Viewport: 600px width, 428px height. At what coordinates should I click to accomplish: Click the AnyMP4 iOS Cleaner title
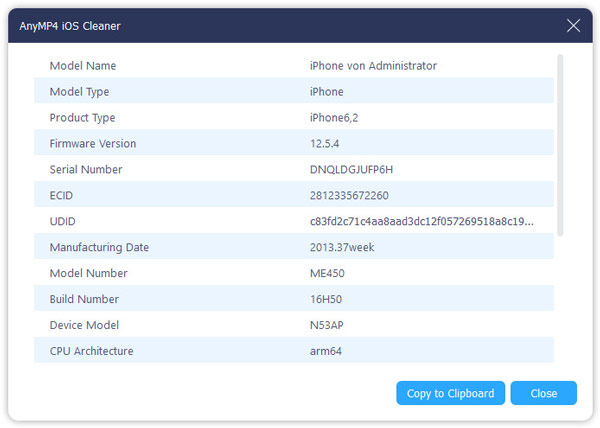pos(63,25)
